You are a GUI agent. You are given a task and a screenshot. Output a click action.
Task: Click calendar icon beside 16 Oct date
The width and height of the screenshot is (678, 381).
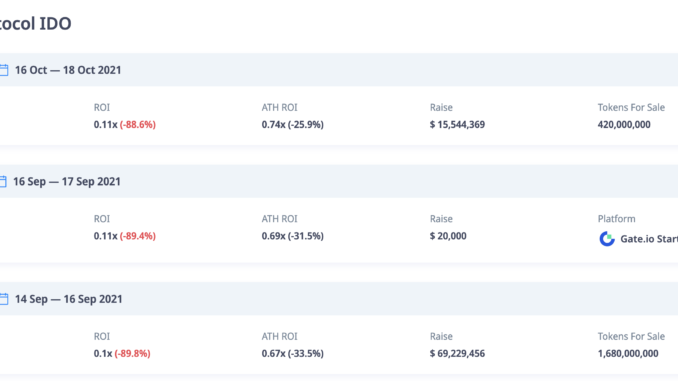(x=4, y=70)
